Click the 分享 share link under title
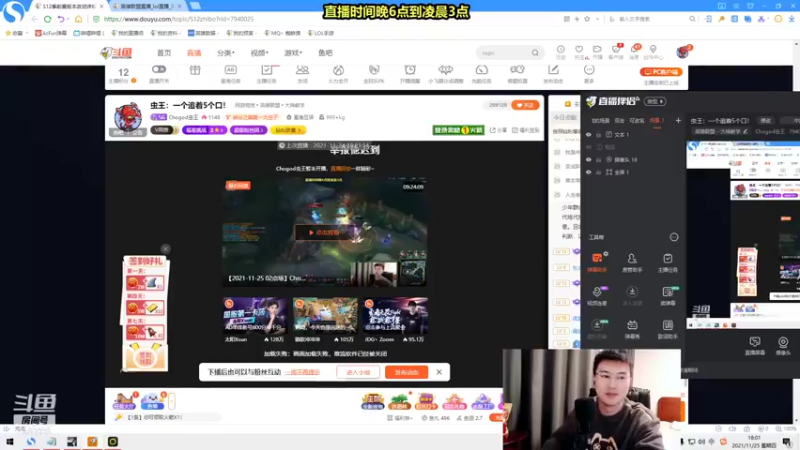 [498, 130]
